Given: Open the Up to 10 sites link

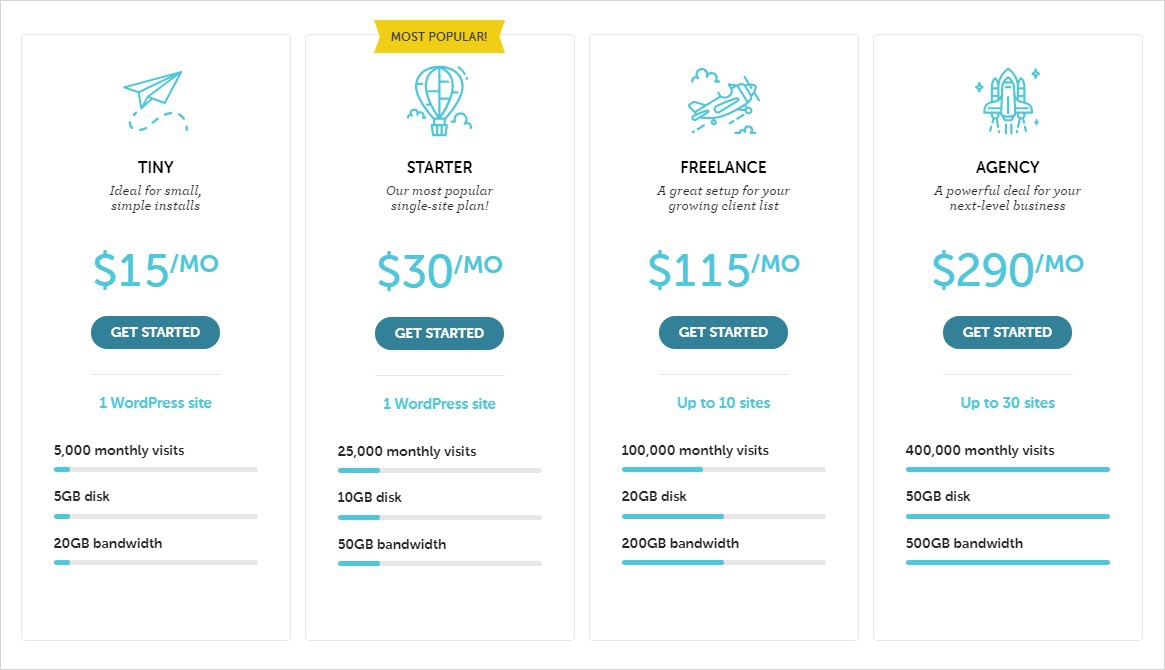Looking at the screenshot, I should point(723,403).
